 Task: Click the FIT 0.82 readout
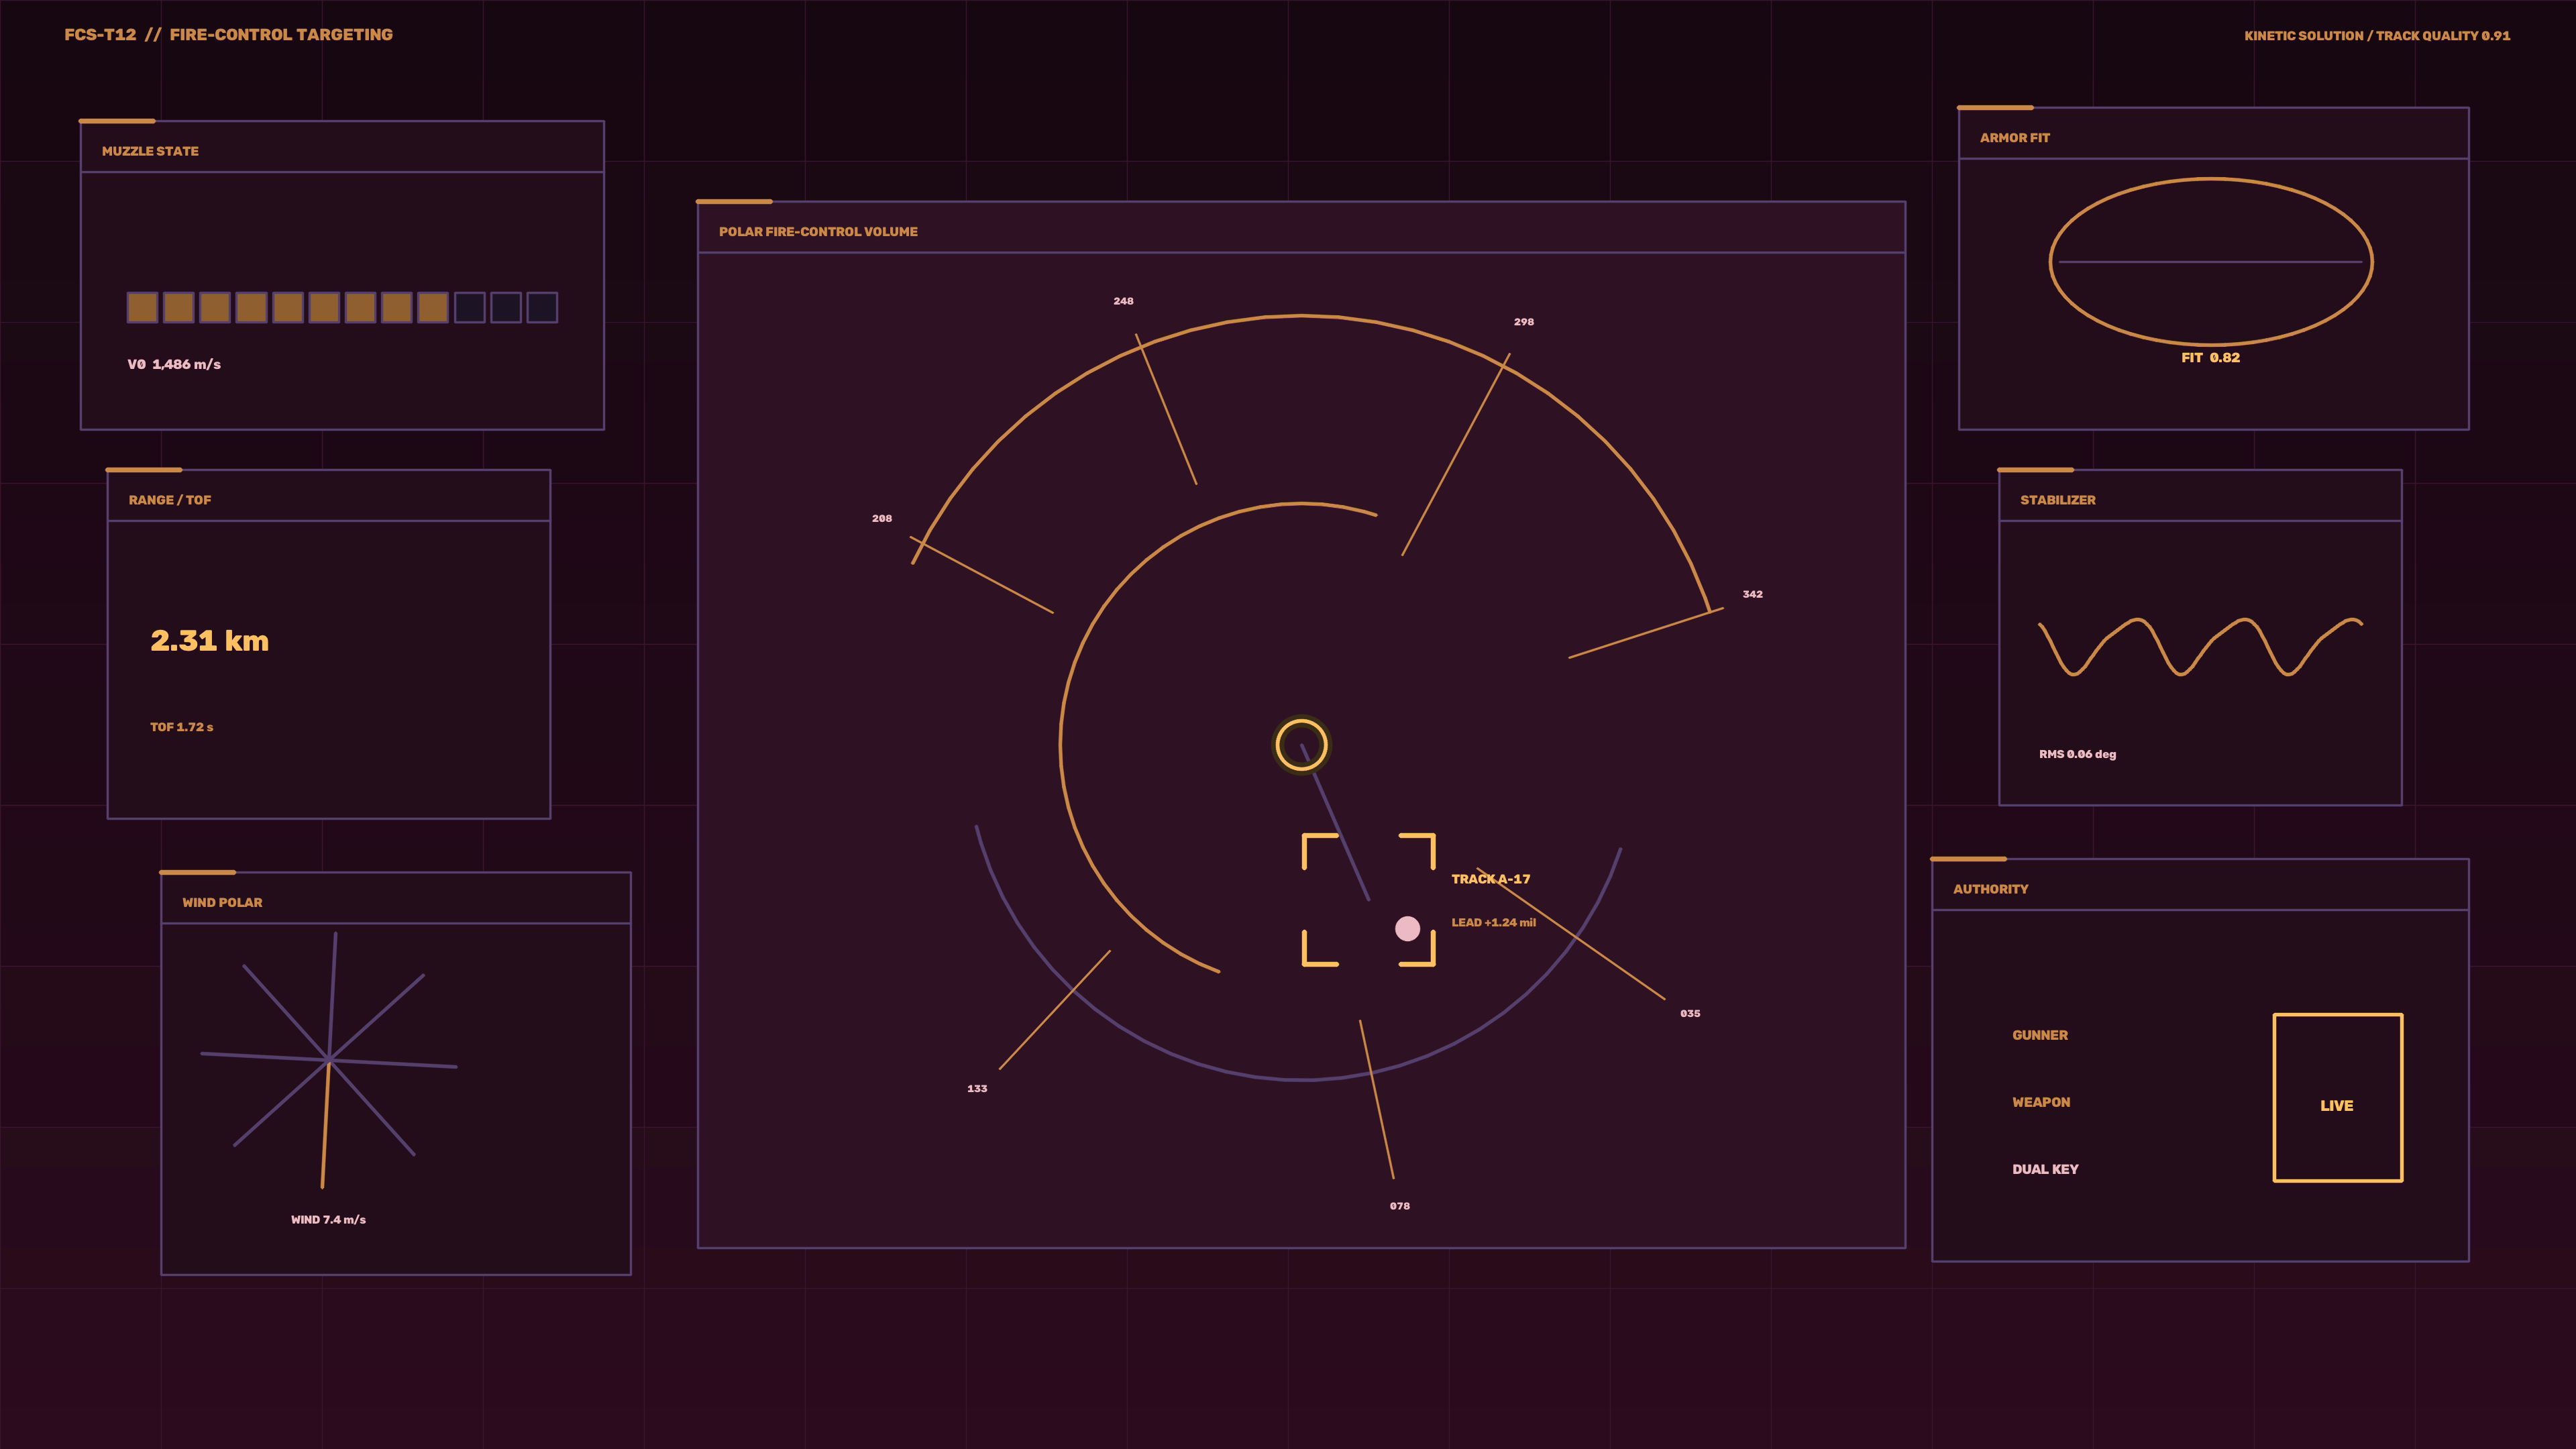pos(2210,357)
